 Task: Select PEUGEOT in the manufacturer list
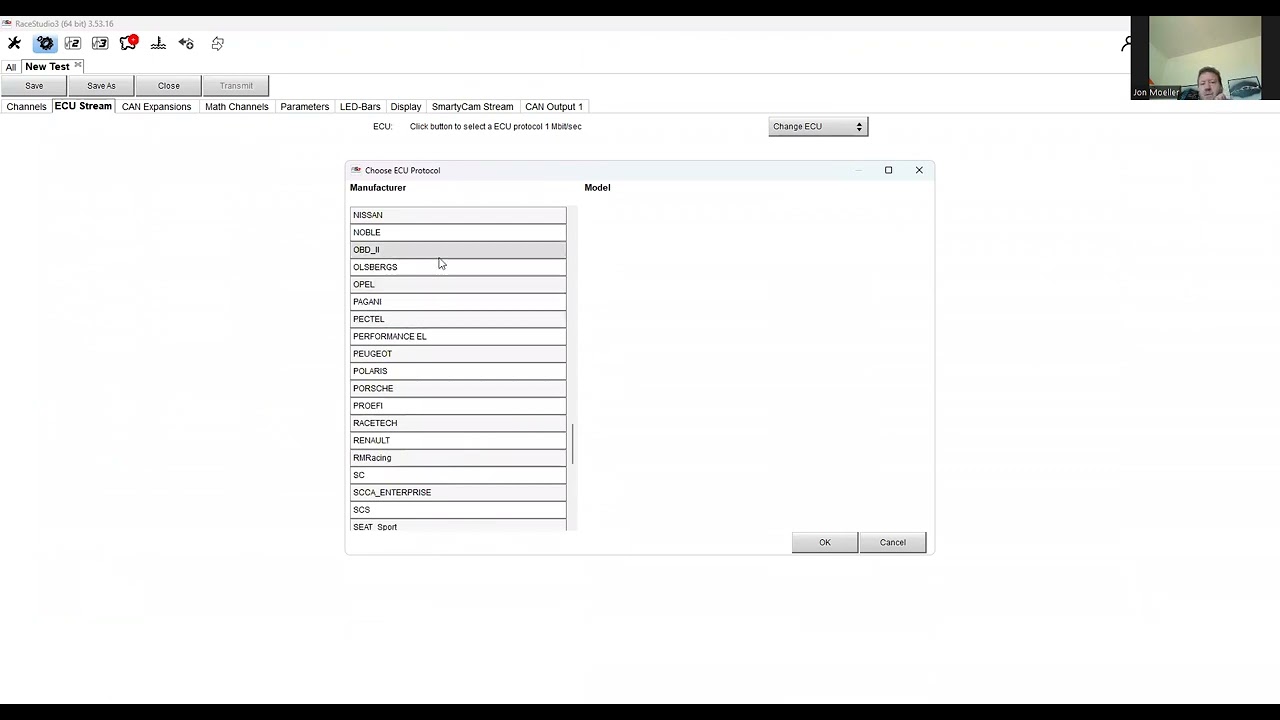tap(458, 354)
